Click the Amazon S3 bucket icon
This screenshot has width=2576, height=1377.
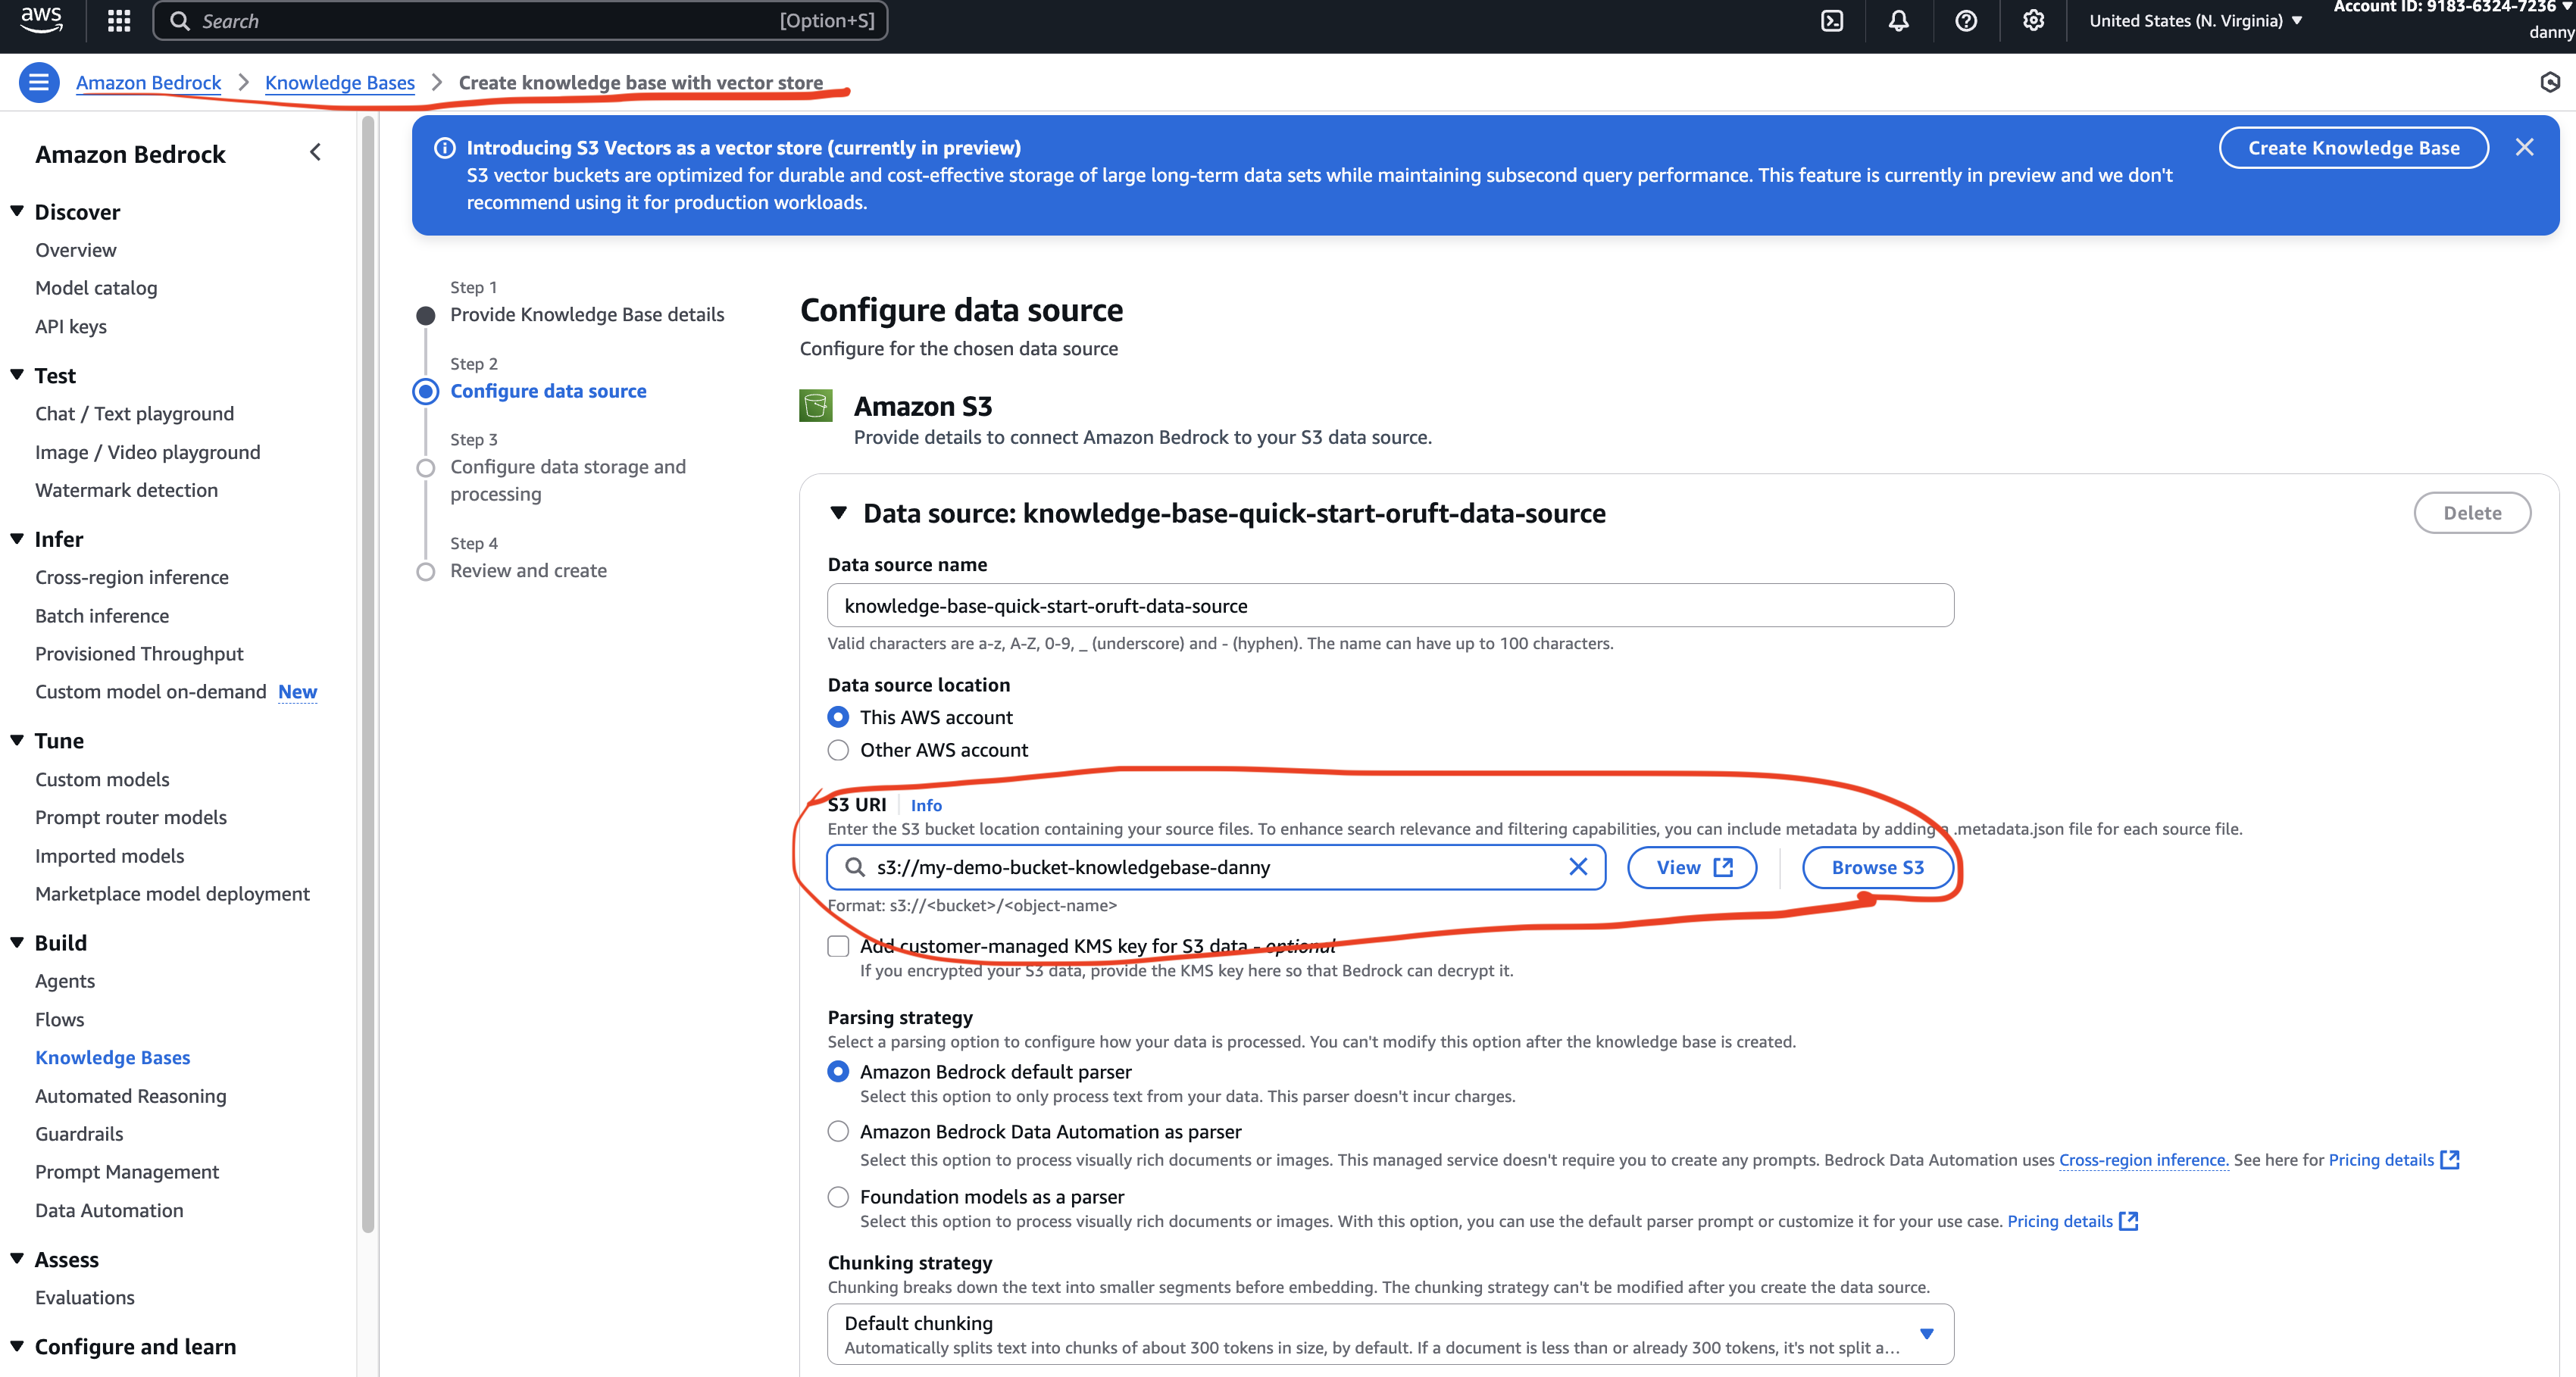[x=816, y=406]
